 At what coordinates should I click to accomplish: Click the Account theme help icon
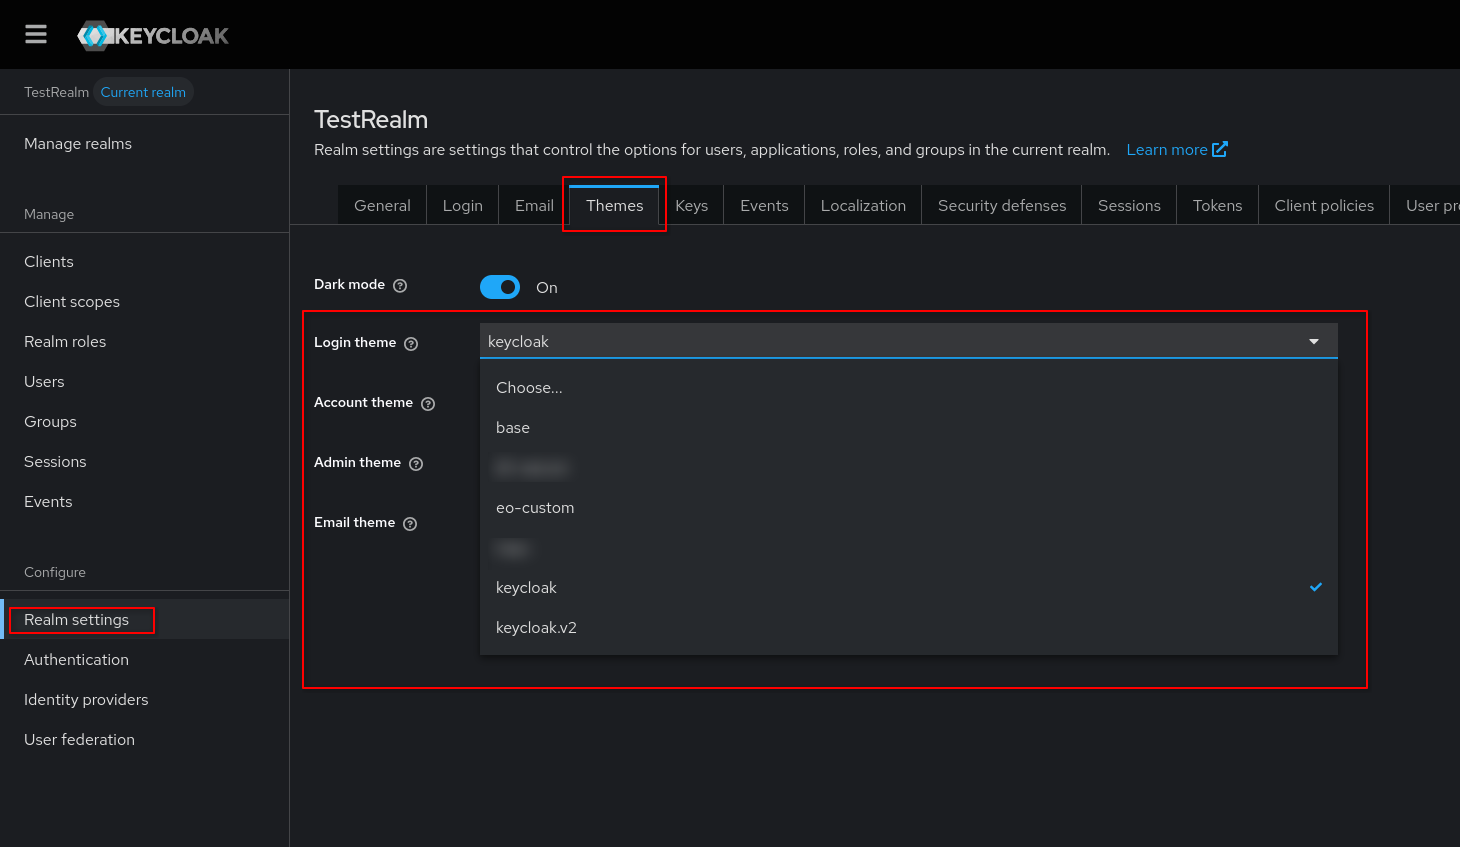pyautogui.click(x=428, y=404)
